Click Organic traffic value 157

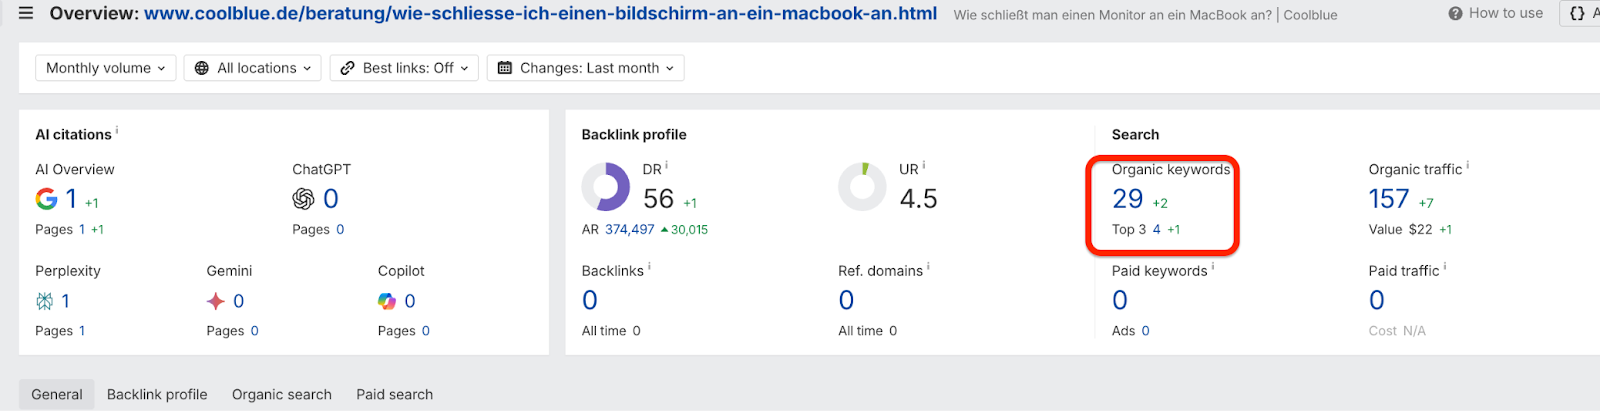(1389, 199)
